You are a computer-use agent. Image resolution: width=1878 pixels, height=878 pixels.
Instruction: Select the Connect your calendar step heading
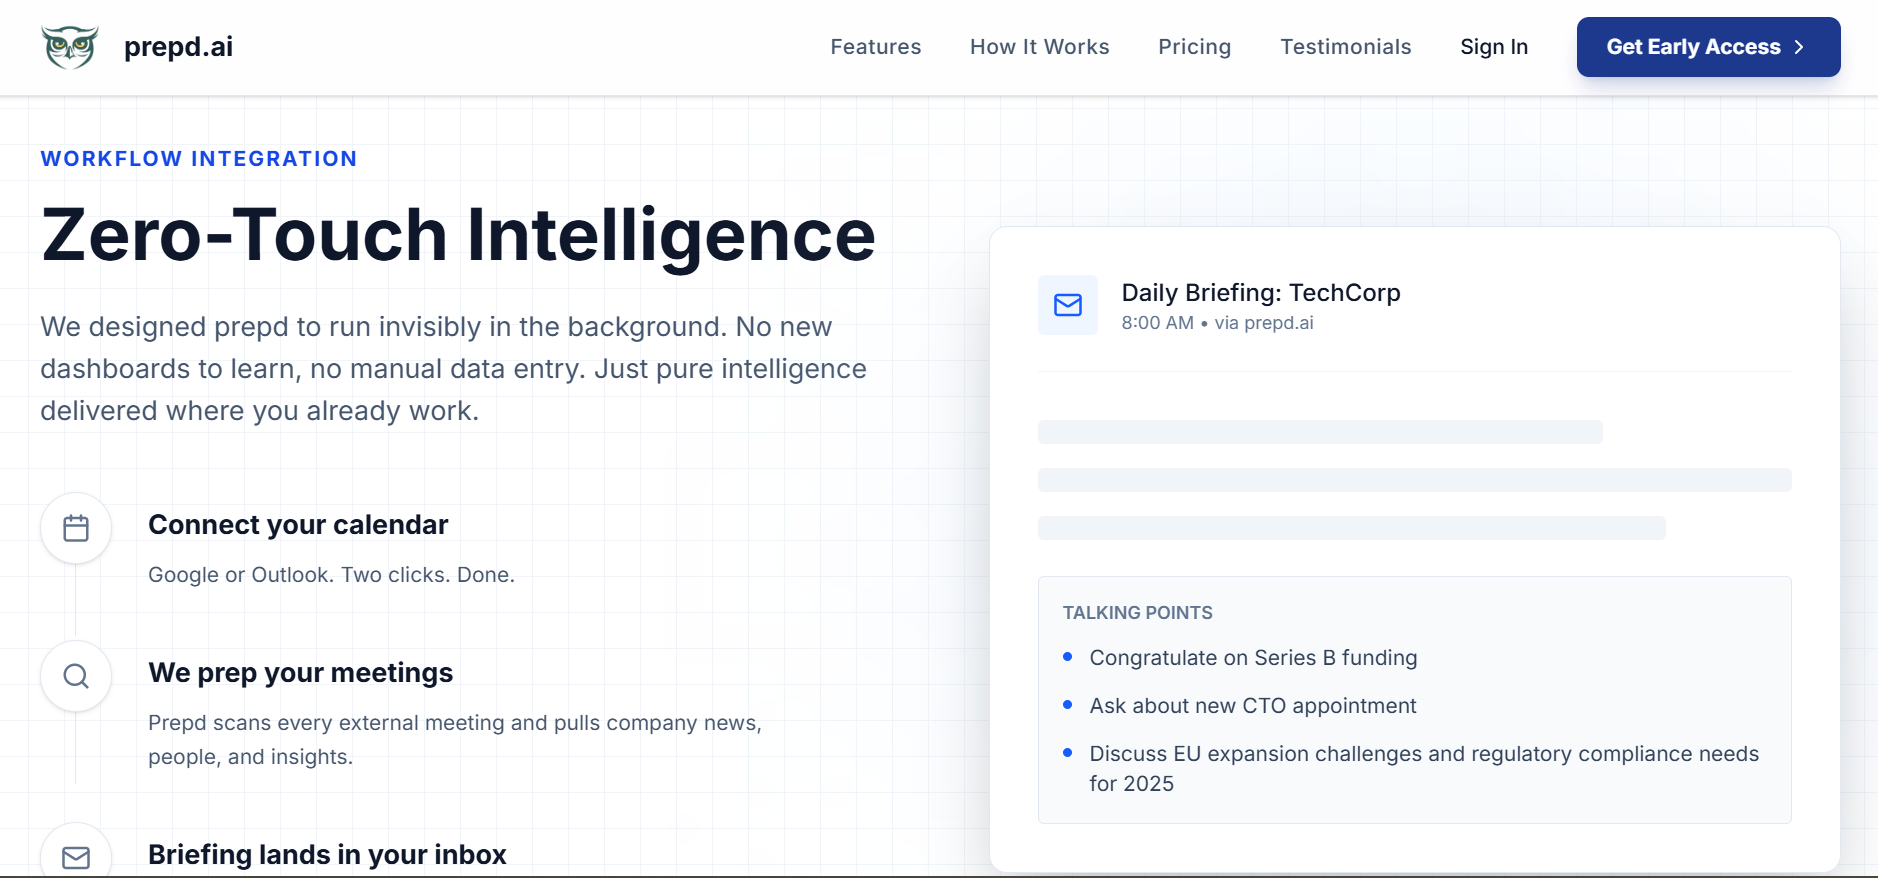[298, 525]
